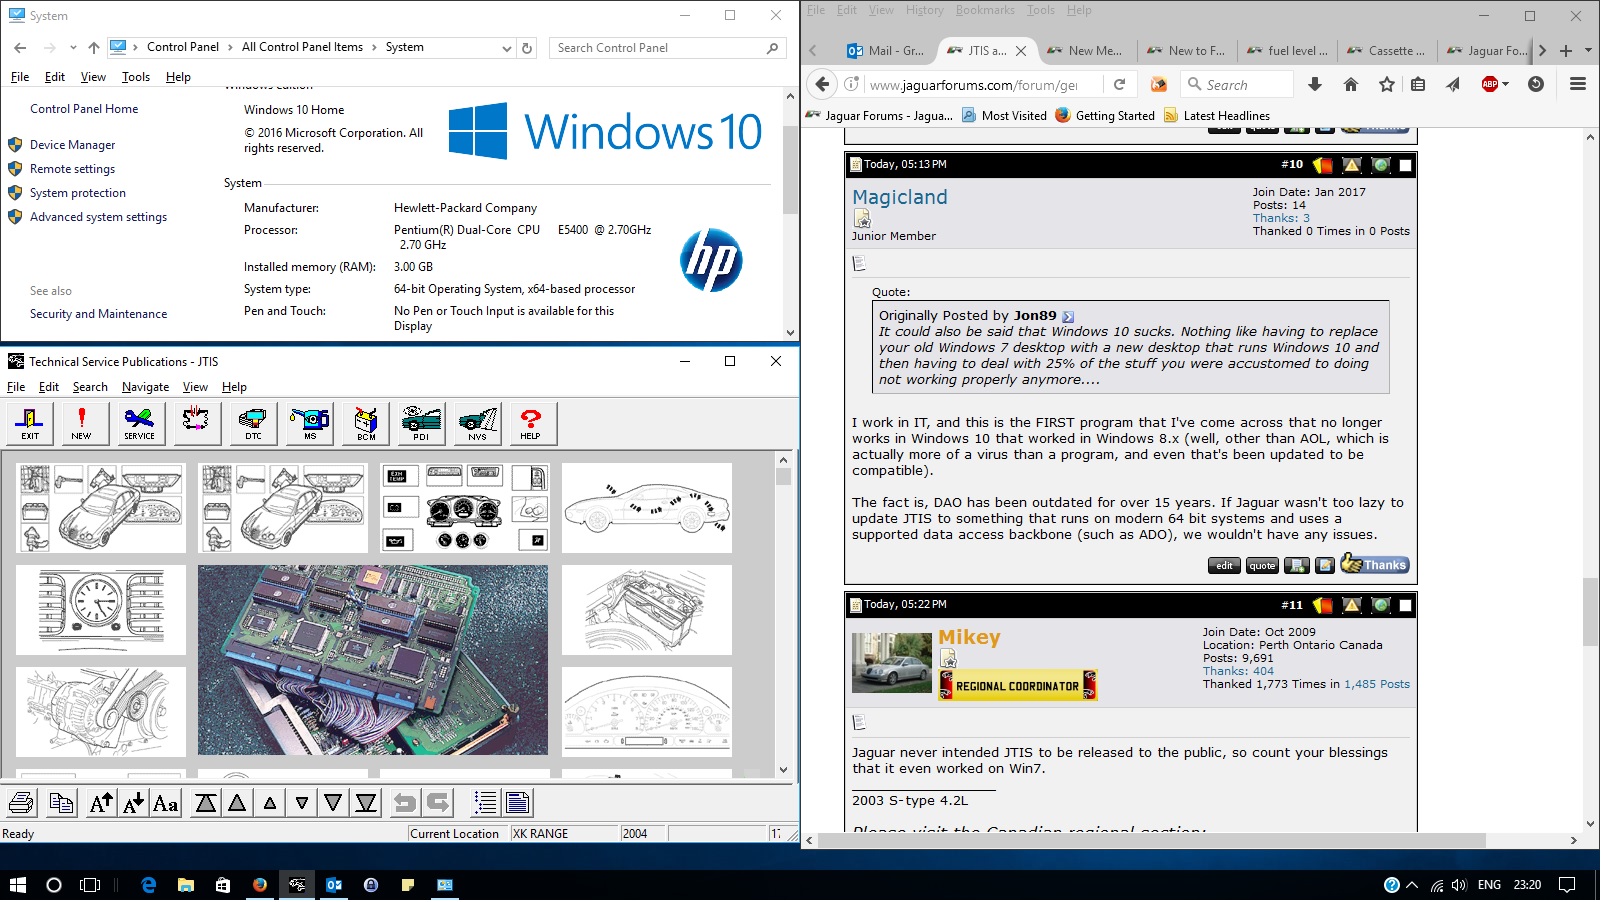Reload the Jaguar forums page
The width and height of the screenshot is (1604, 902).
pyautogui.click(x=1120, y=85)
